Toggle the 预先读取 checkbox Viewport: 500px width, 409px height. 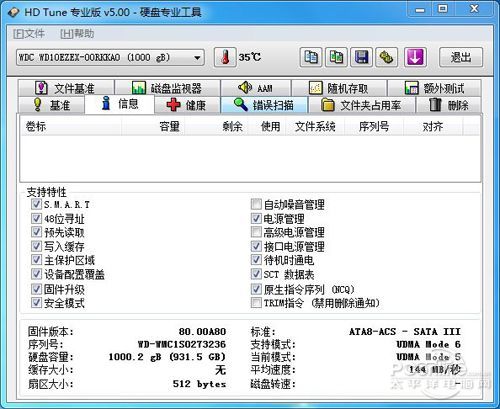pos(36,232)
